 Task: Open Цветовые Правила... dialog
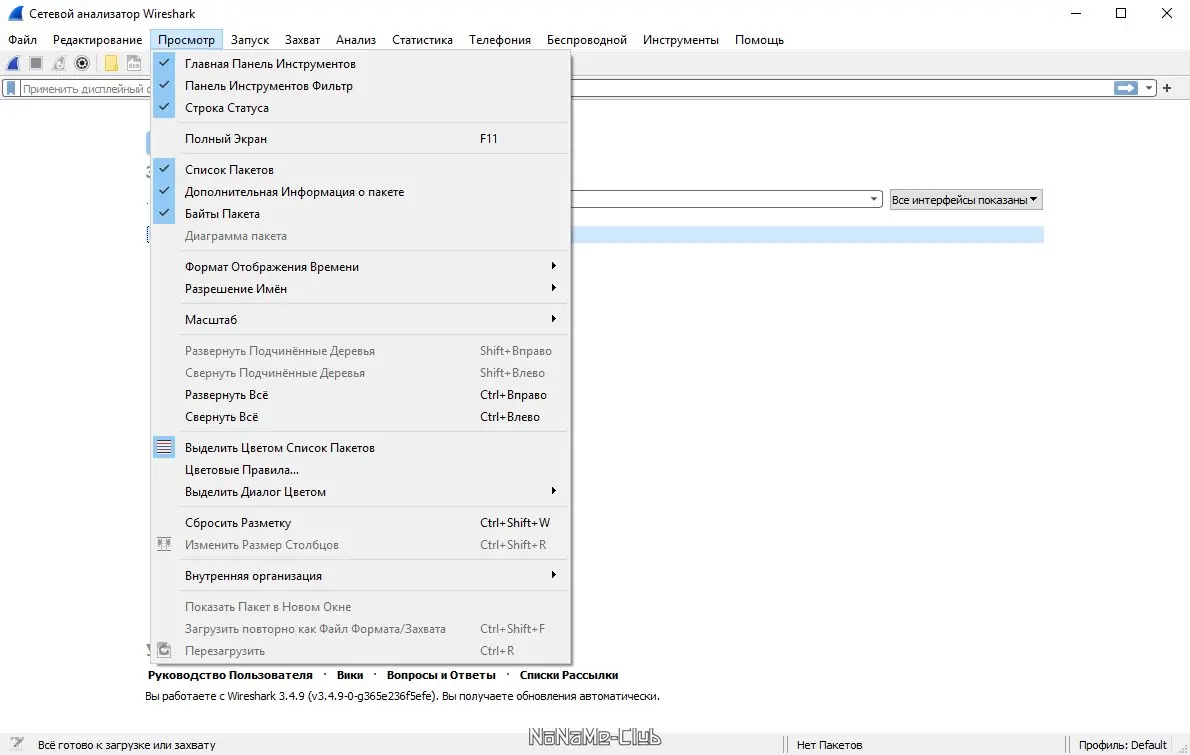(360, 470)
